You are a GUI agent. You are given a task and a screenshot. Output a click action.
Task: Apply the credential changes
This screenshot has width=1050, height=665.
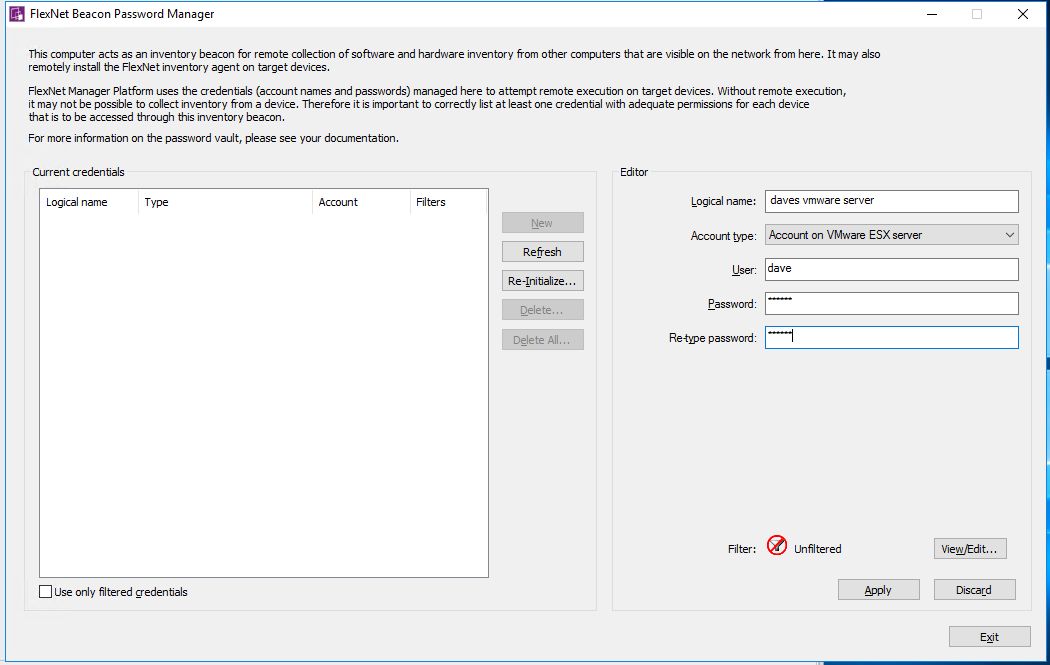tap(878, 589)
